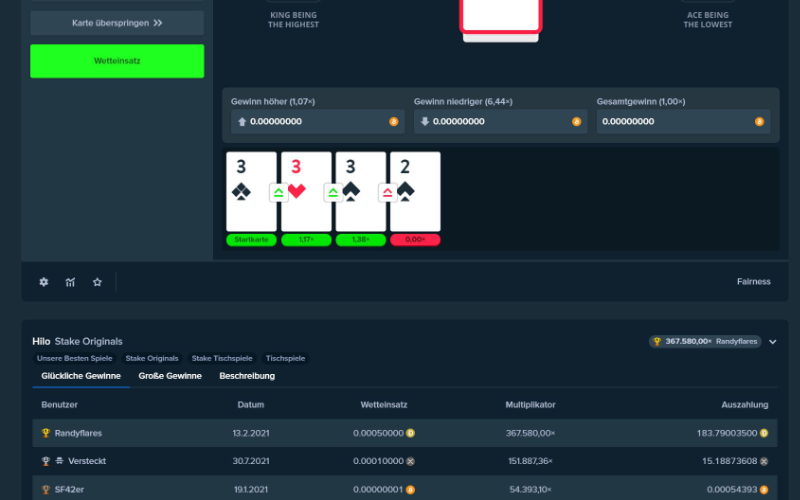Open live statistics chart icon
Screen dimensions: 800x500
[x=71, y=282]
